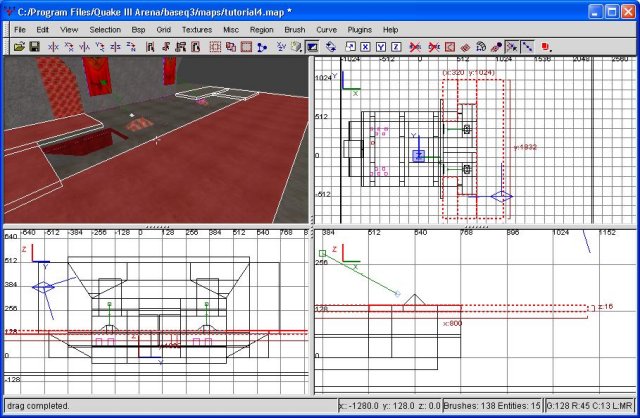Rotate selection around the Z axis
The width and height of the screenshot is (640, 418).
[x=131, y=47]
